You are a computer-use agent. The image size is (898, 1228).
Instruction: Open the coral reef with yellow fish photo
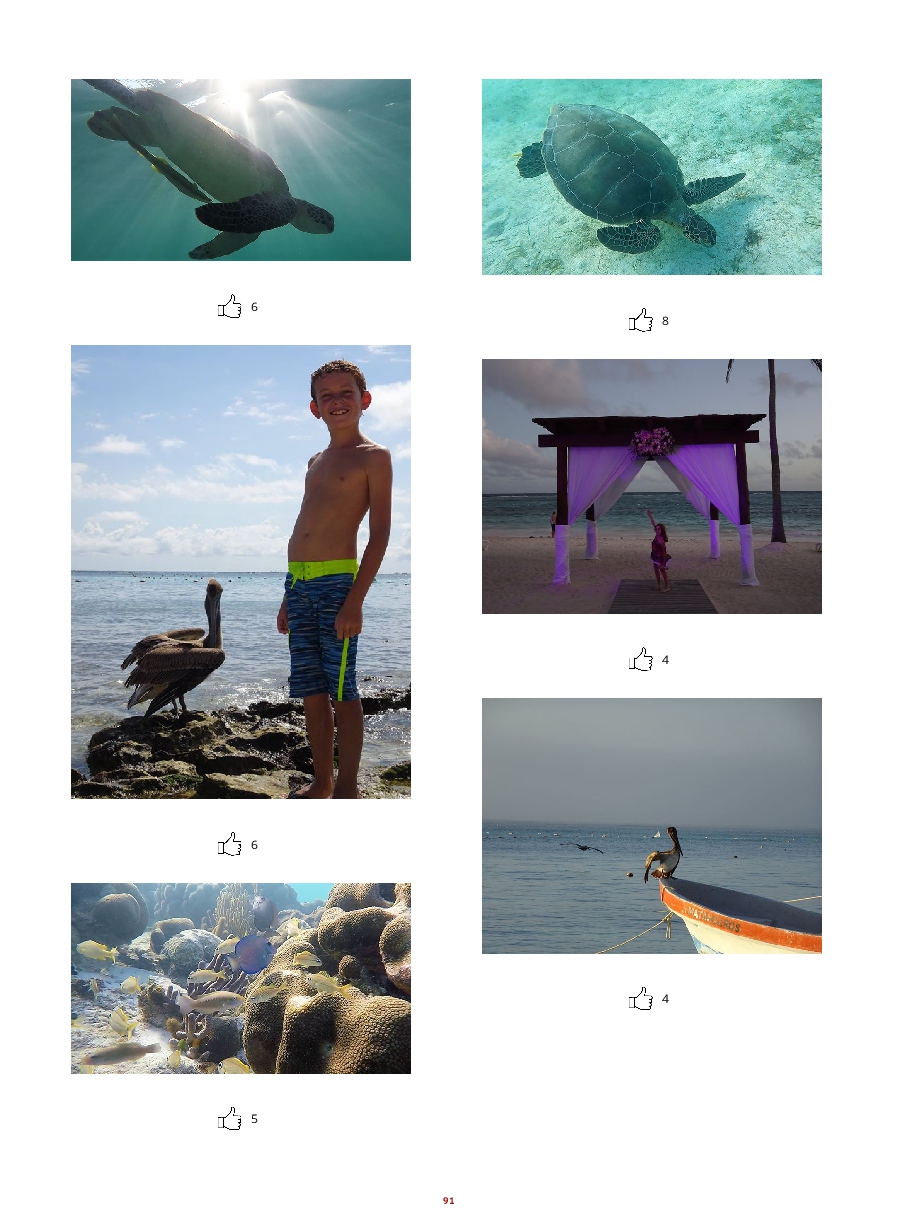241,978
